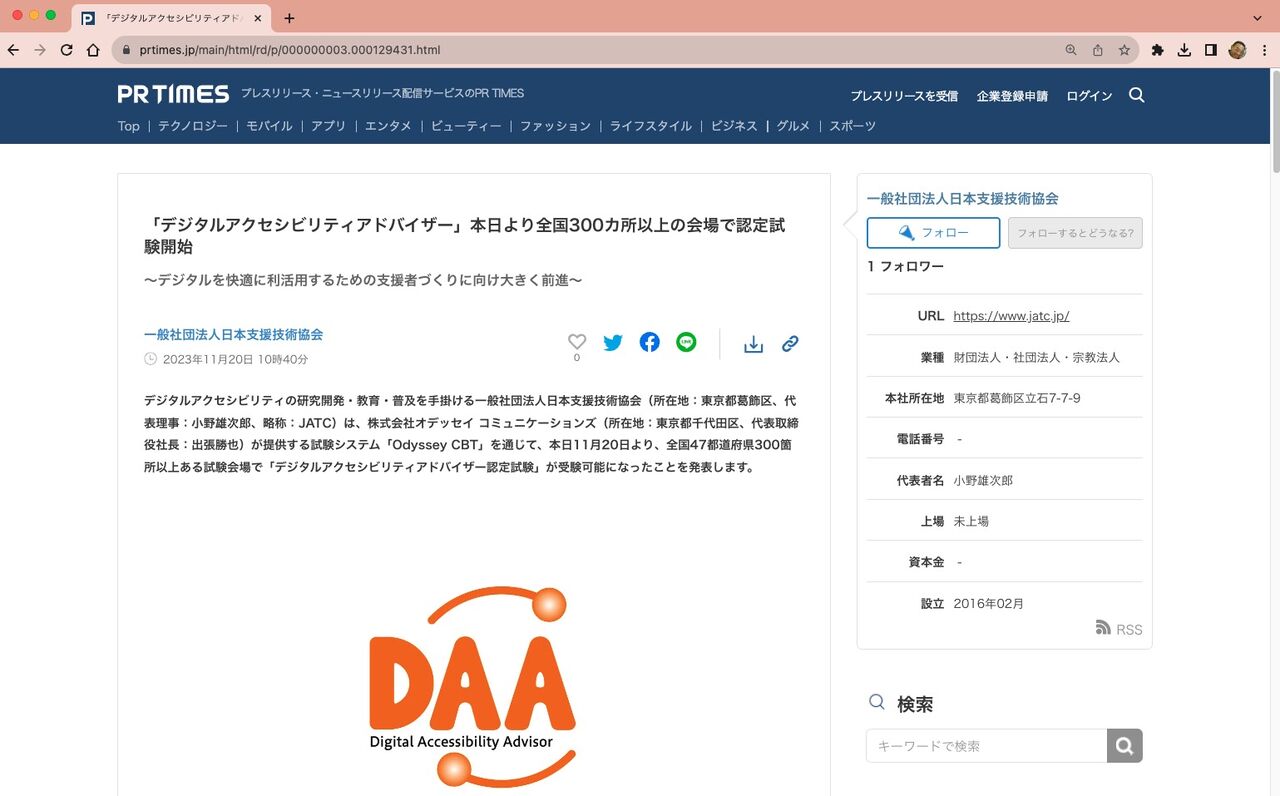Open site search magnifier in header
Image resolution: width=1280 pixels, height=796 pixels.
pos(1136,95)
